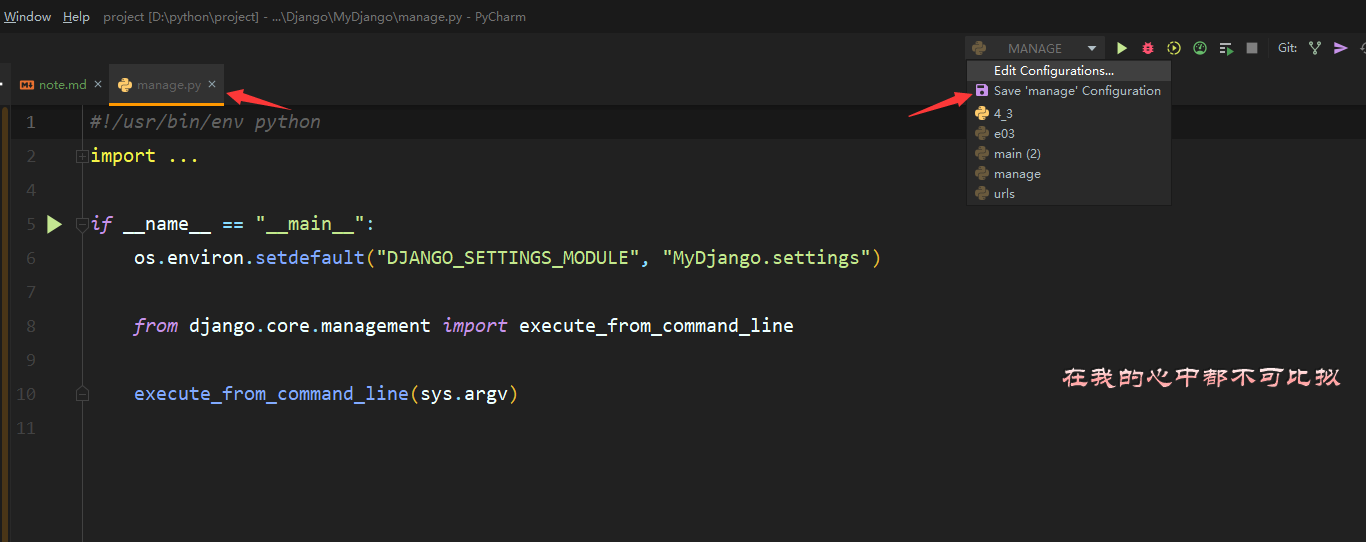The image size is (1366, 542).
Task: Click line number 8 in the gutter
Action: (30, 326)
